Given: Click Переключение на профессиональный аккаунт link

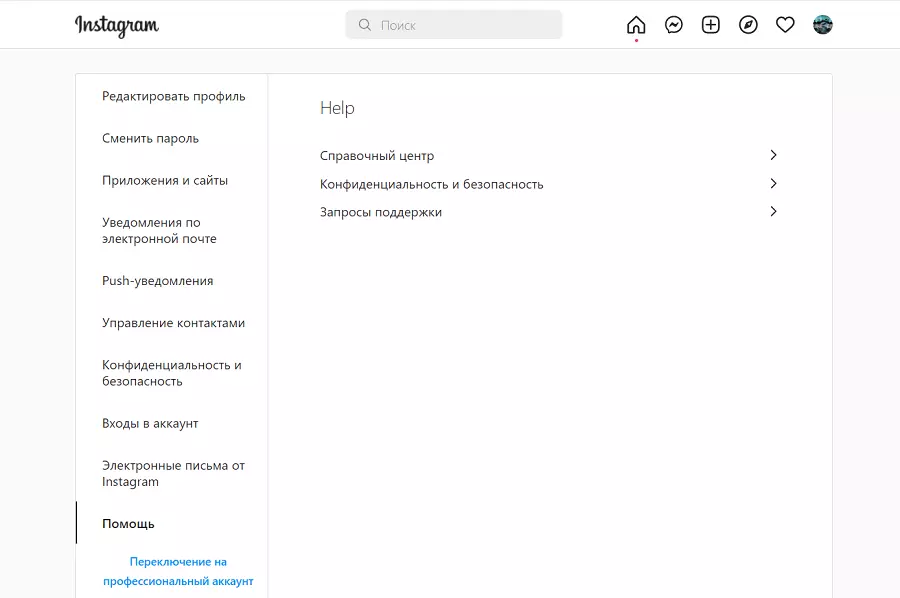Looking at the screenshot, I should pos(178,571).
